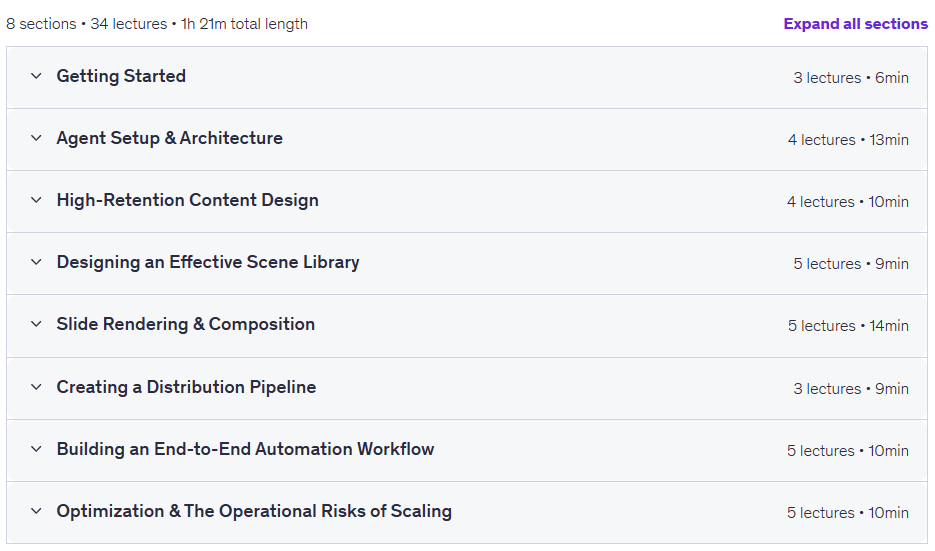Select the Agent Setup & Architecture heading

tap(169, 138)
